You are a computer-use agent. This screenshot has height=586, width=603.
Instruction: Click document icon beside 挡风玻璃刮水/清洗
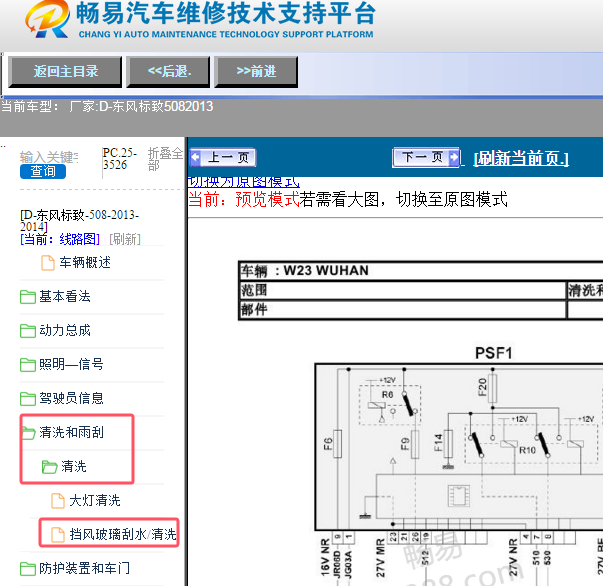(x=58, y=534)
